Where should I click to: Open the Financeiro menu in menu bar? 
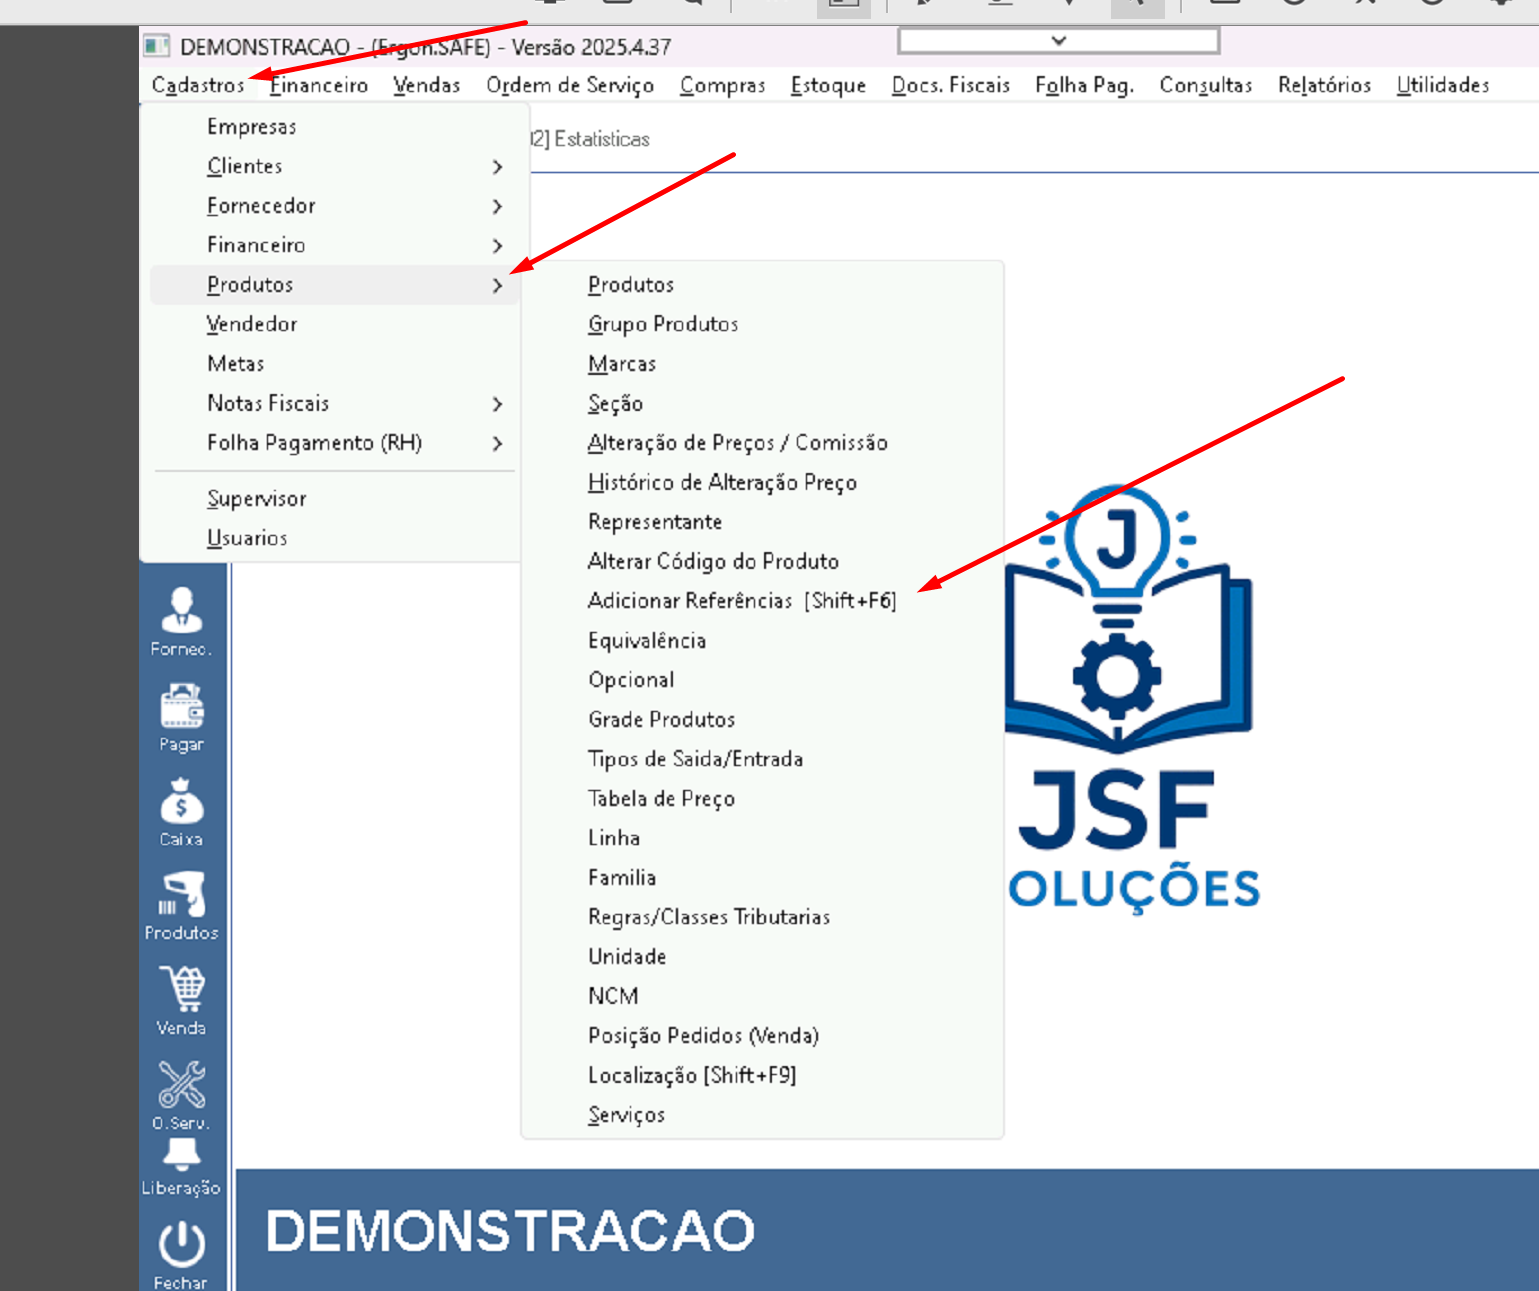[x=319, y=85]
